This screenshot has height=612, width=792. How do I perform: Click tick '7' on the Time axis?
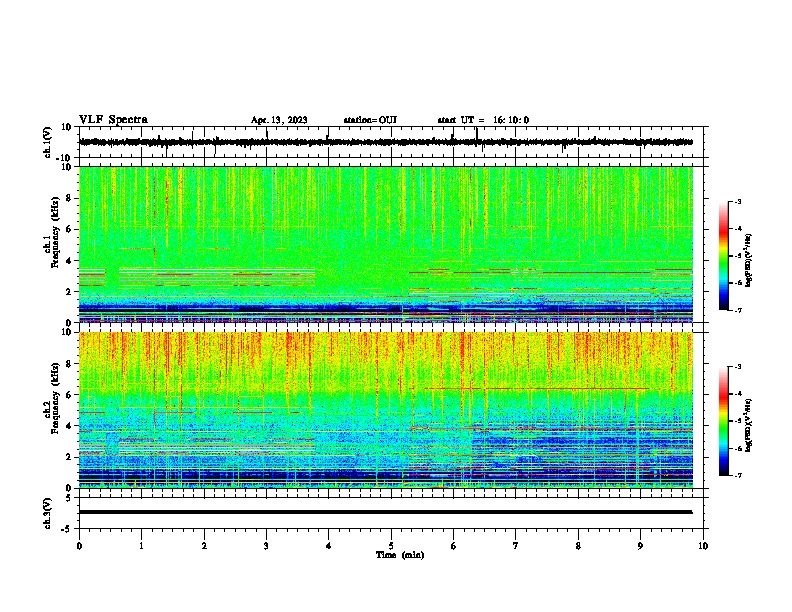point(516,546)
